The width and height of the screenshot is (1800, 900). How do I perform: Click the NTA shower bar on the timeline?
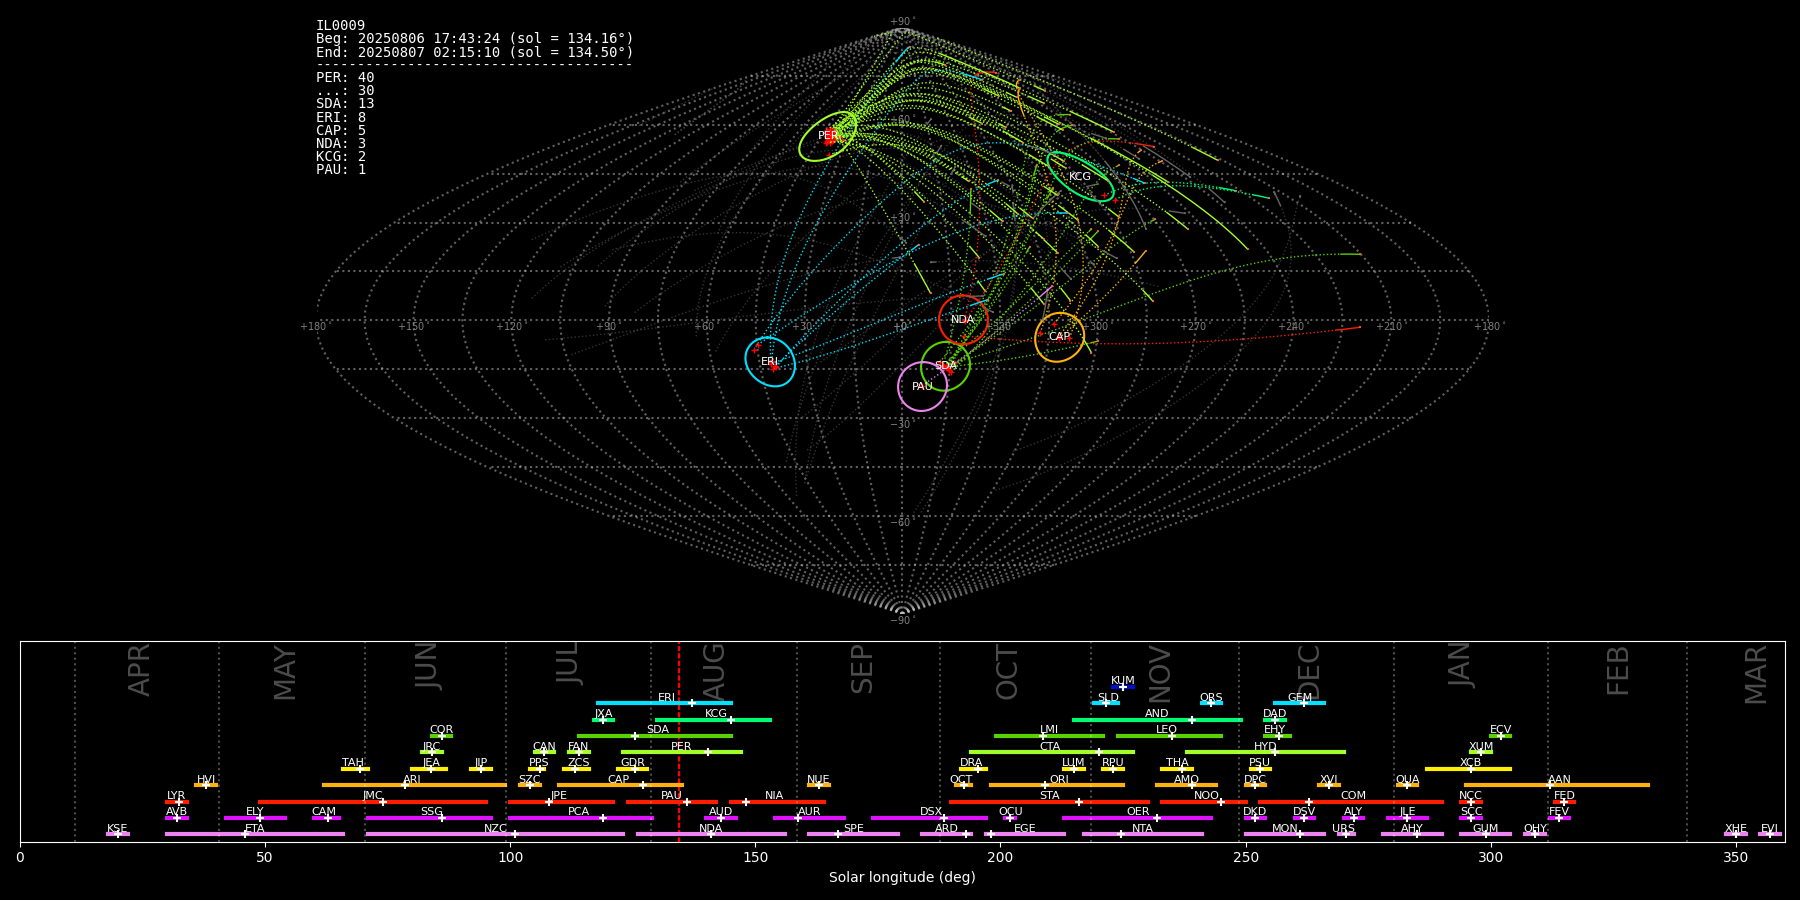(1142, 834)
